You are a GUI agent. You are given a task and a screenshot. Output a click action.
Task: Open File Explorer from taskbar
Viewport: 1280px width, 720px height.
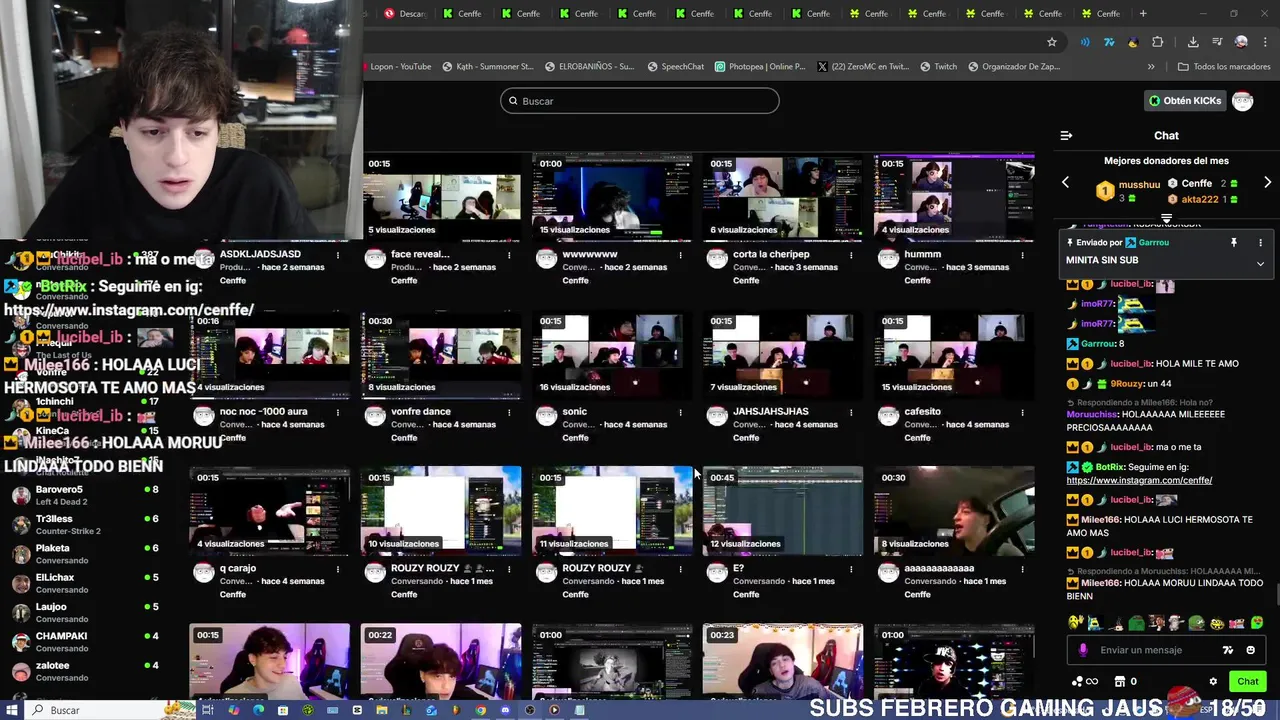(381, 710)
